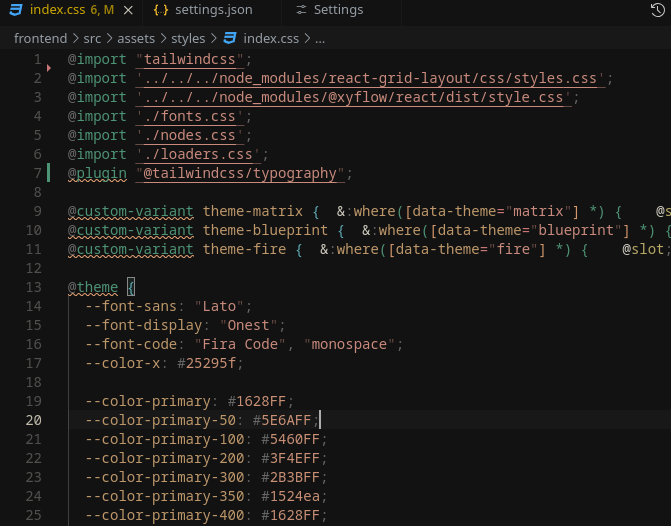Click the #2B3BFF color value
671x526 pixels.
pos(290,477)
